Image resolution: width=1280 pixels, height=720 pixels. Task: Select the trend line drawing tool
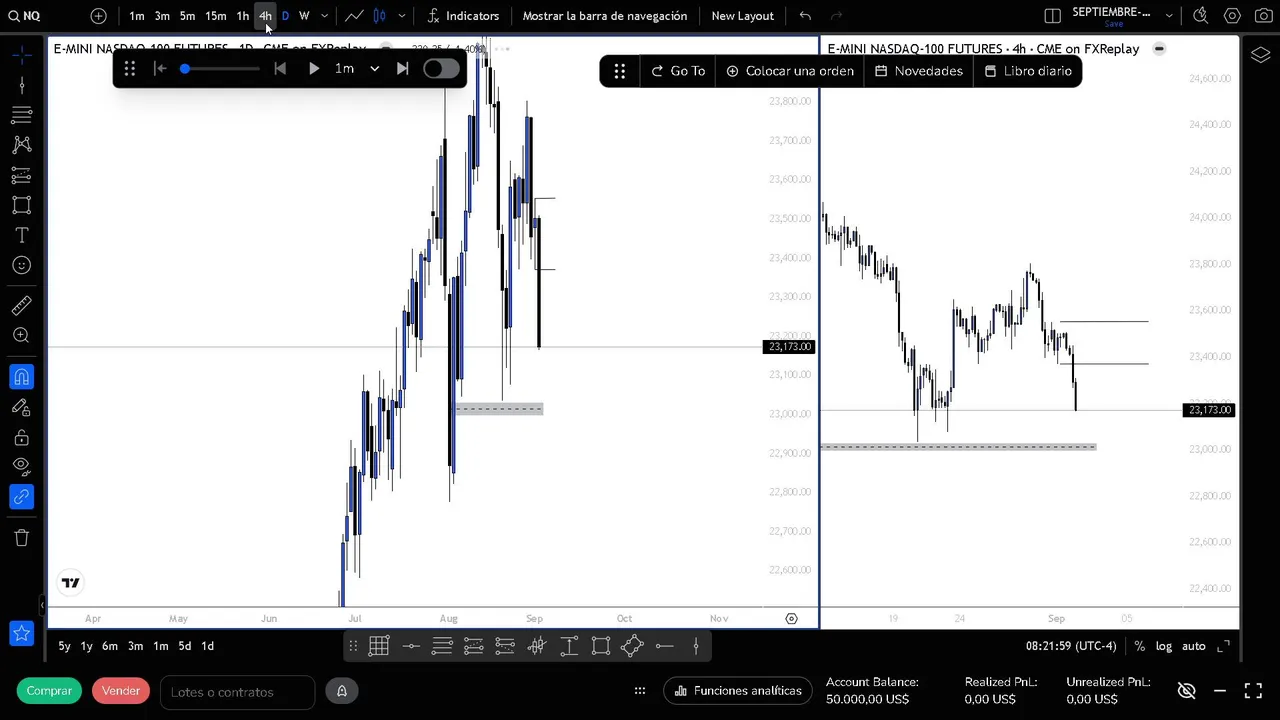[x=21, y=85]
